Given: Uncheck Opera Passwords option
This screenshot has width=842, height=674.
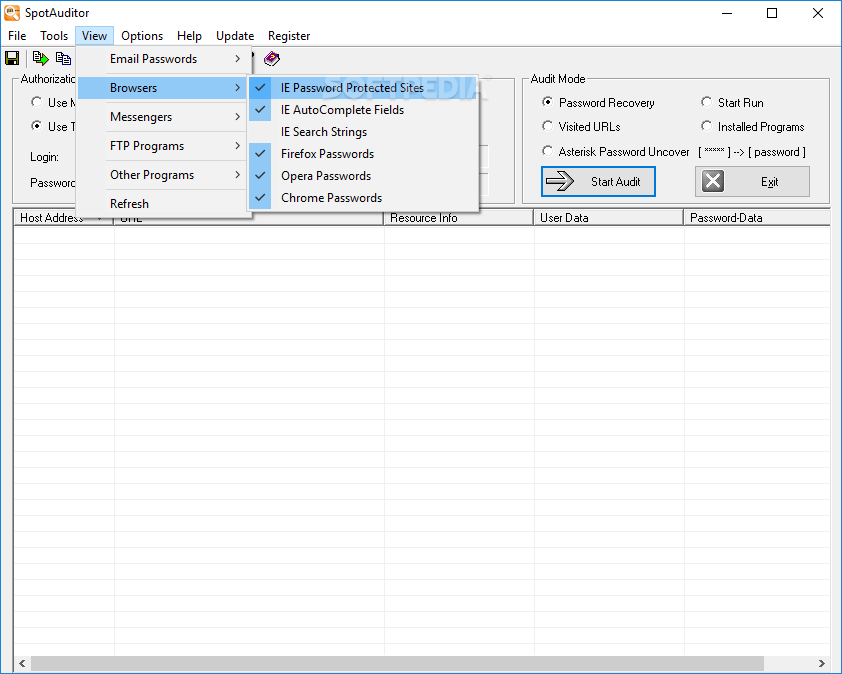Looking at the screenshot, I should 364,176.
